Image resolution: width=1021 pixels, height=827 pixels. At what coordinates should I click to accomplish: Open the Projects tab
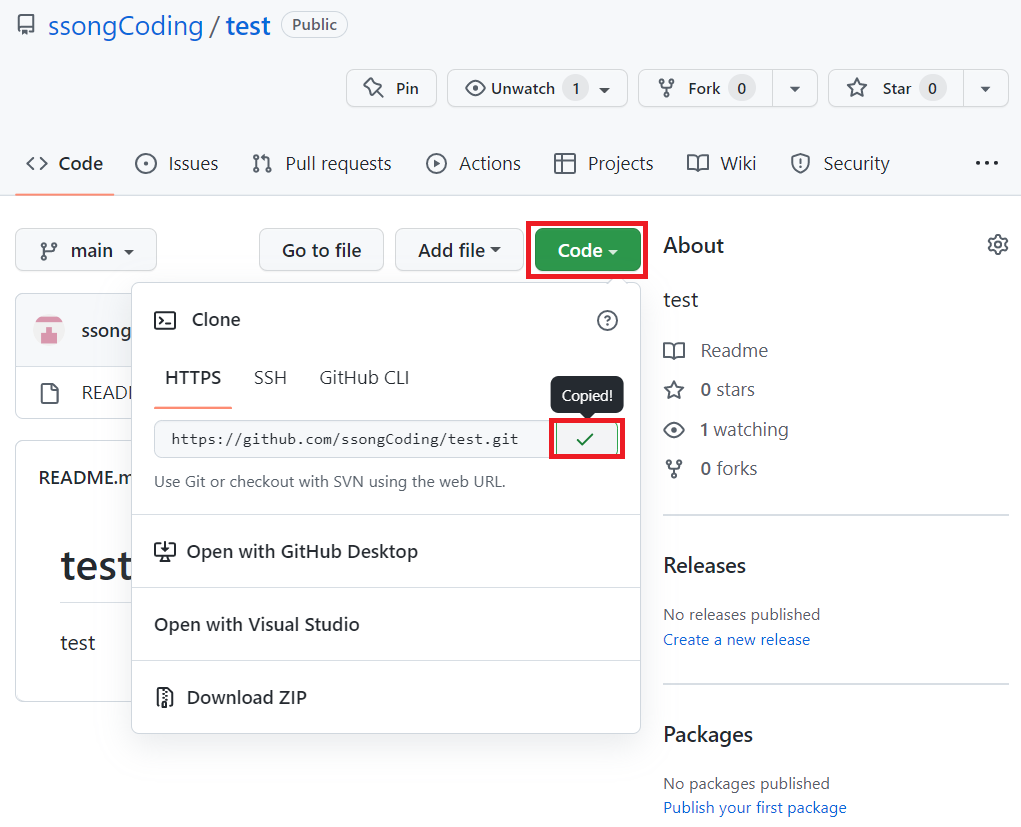603,163
